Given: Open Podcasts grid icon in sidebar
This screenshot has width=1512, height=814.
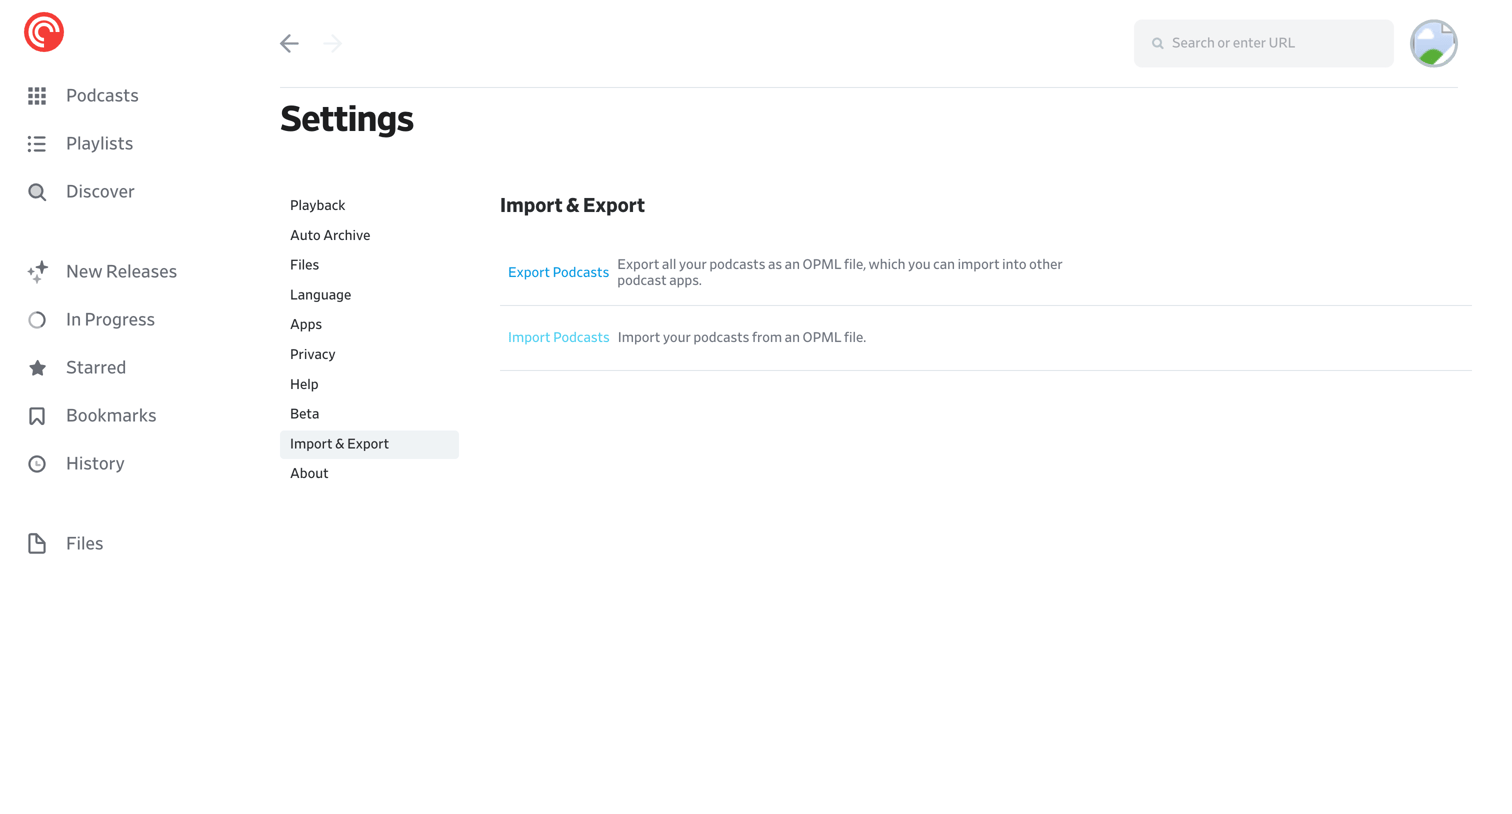Looking at the screenshot, I should coord(37,96).
